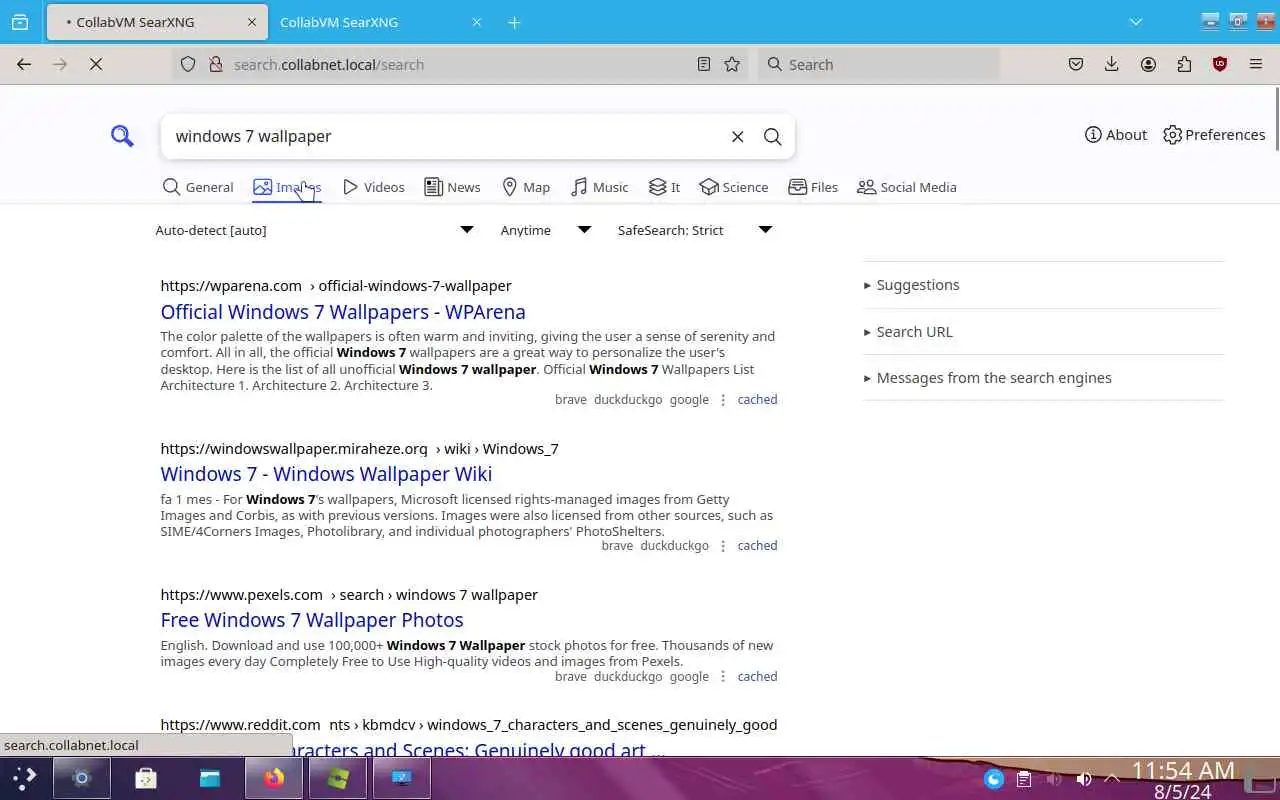Switch to the Map category tab

pyautogui.click(x=526, y=187)
